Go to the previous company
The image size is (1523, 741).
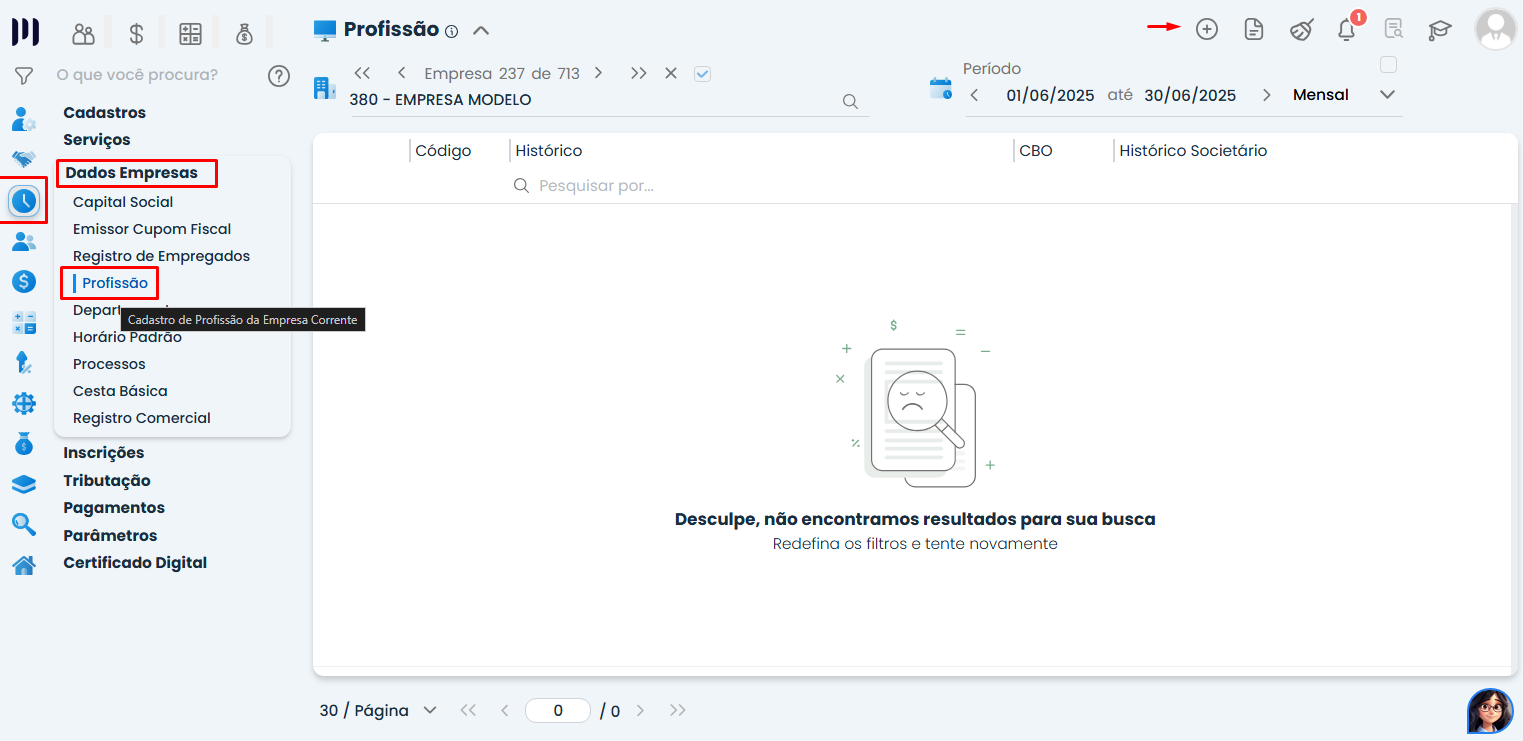pos(401,73)
